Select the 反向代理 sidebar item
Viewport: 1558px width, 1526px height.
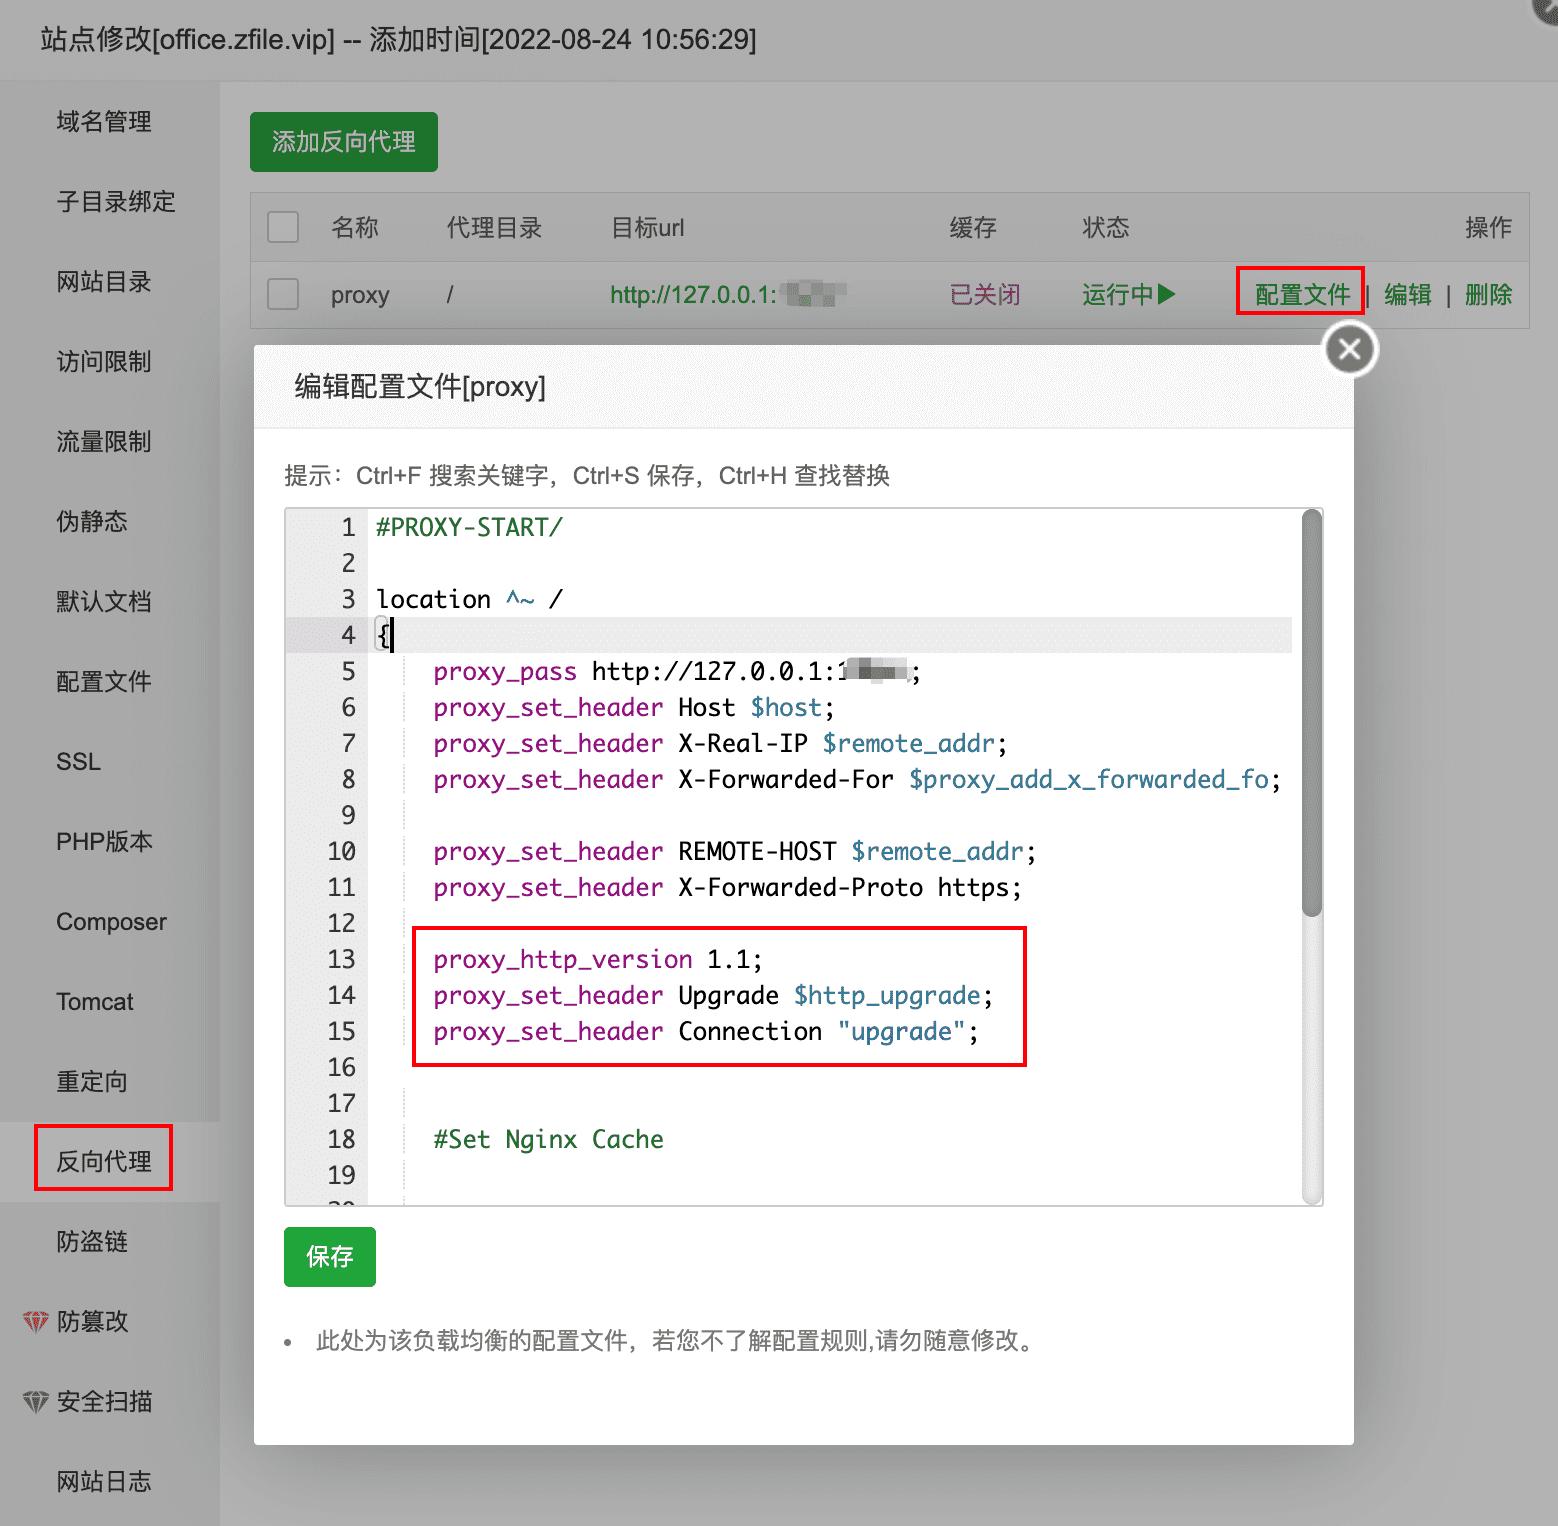click(104, 1161)
